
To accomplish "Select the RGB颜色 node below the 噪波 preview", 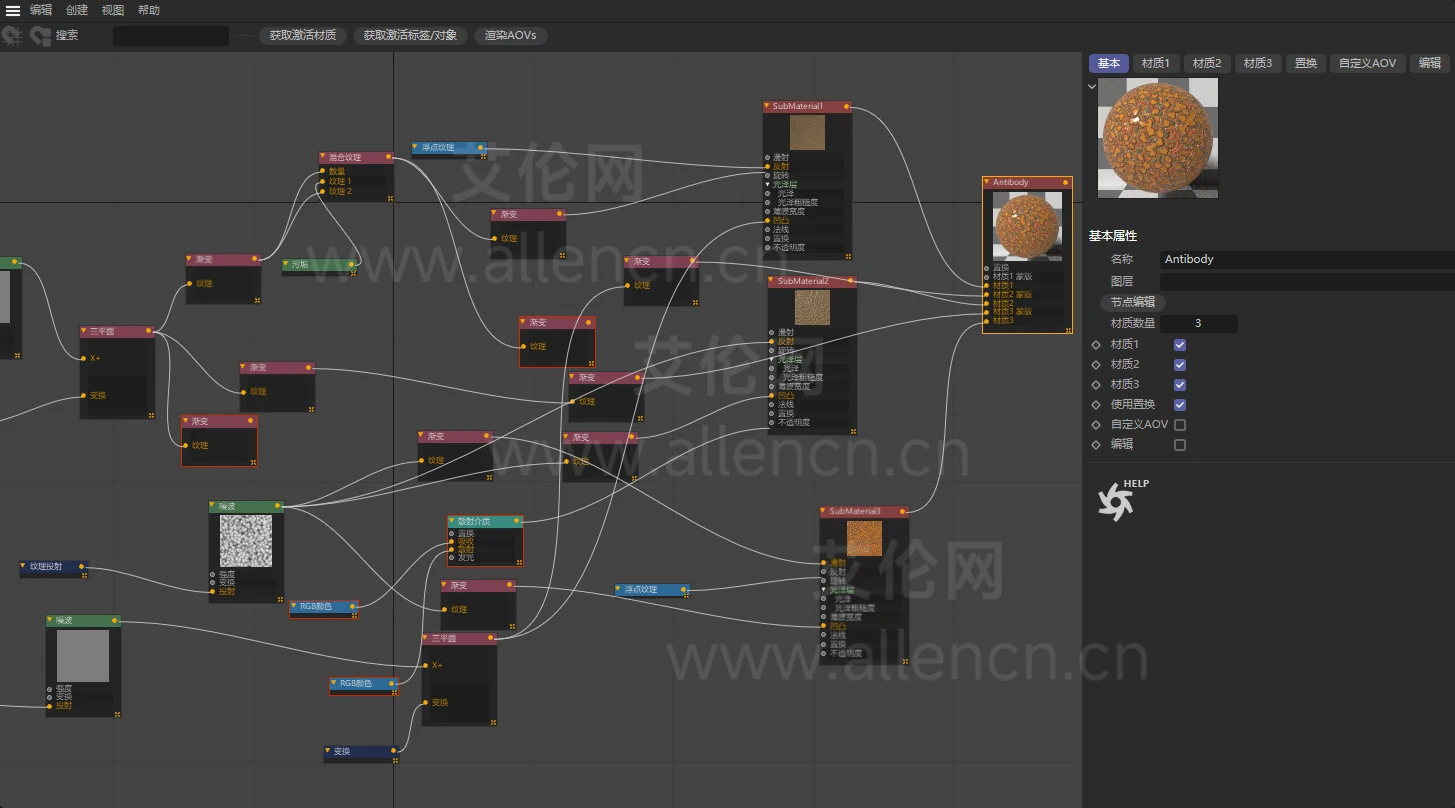I will click(x=322, y=606).
